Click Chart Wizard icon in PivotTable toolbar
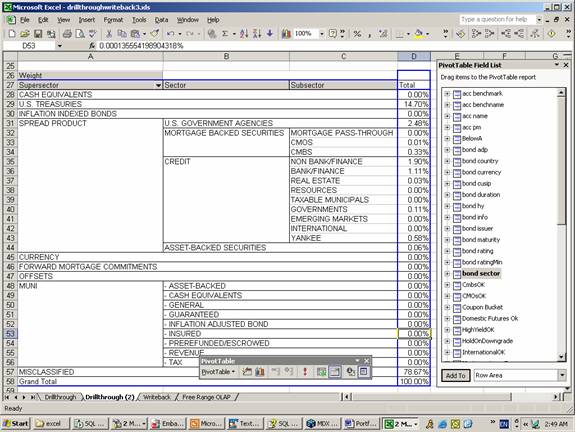 [260, 371]
